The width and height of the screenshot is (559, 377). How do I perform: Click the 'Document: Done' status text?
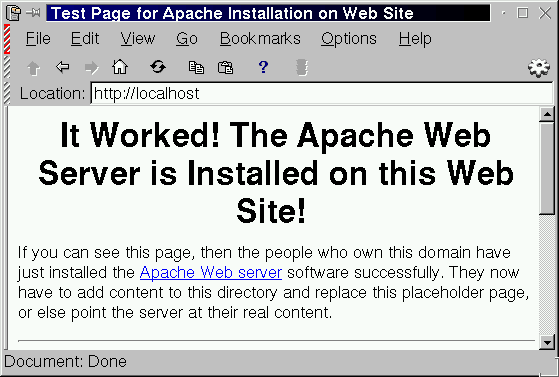pyautogui.click(x=65, y=361)
